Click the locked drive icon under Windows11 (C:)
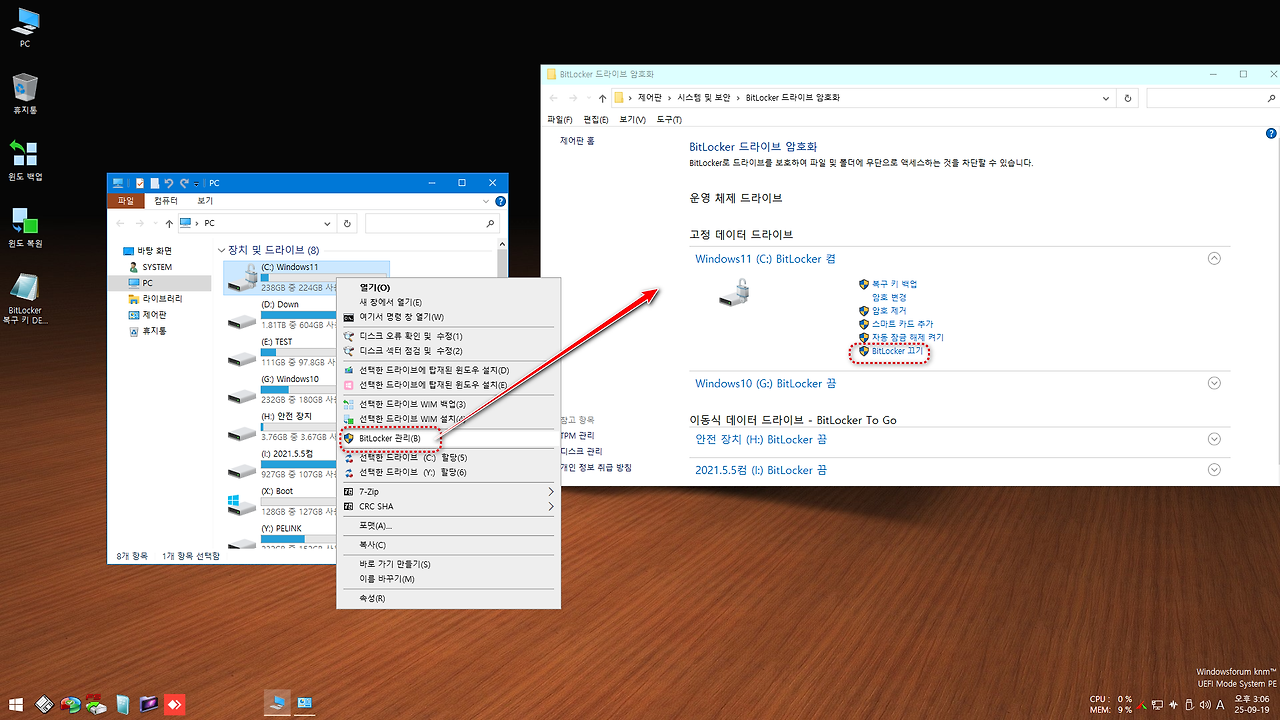Image resolution: width=1280 pixels, height=720 pixels. 736,292
